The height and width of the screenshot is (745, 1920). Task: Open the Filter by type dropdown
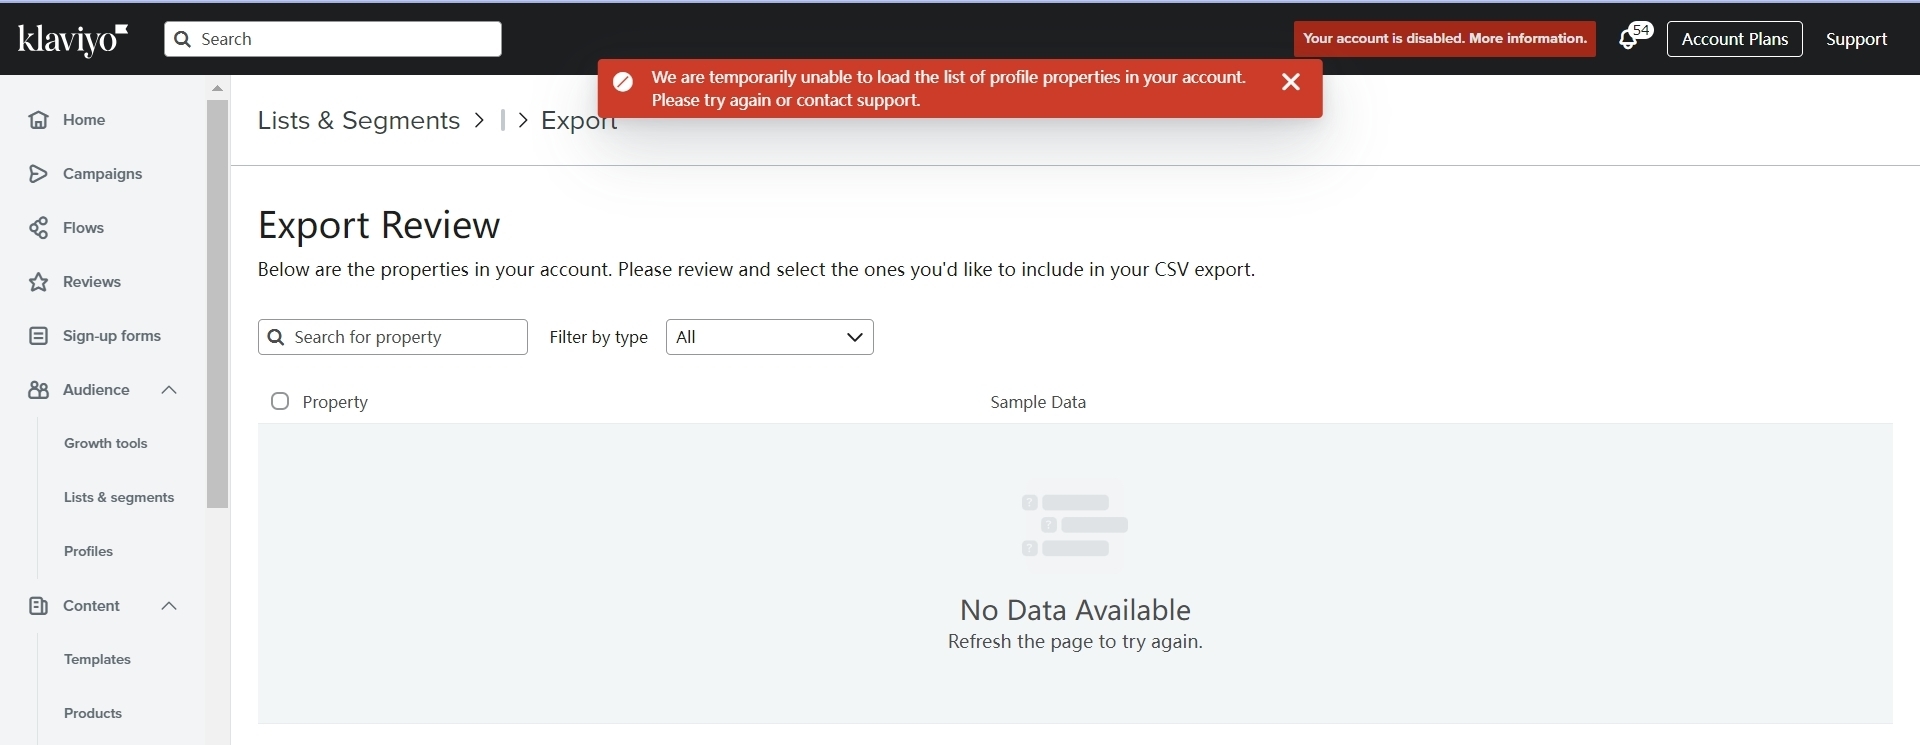coord(769,337)
